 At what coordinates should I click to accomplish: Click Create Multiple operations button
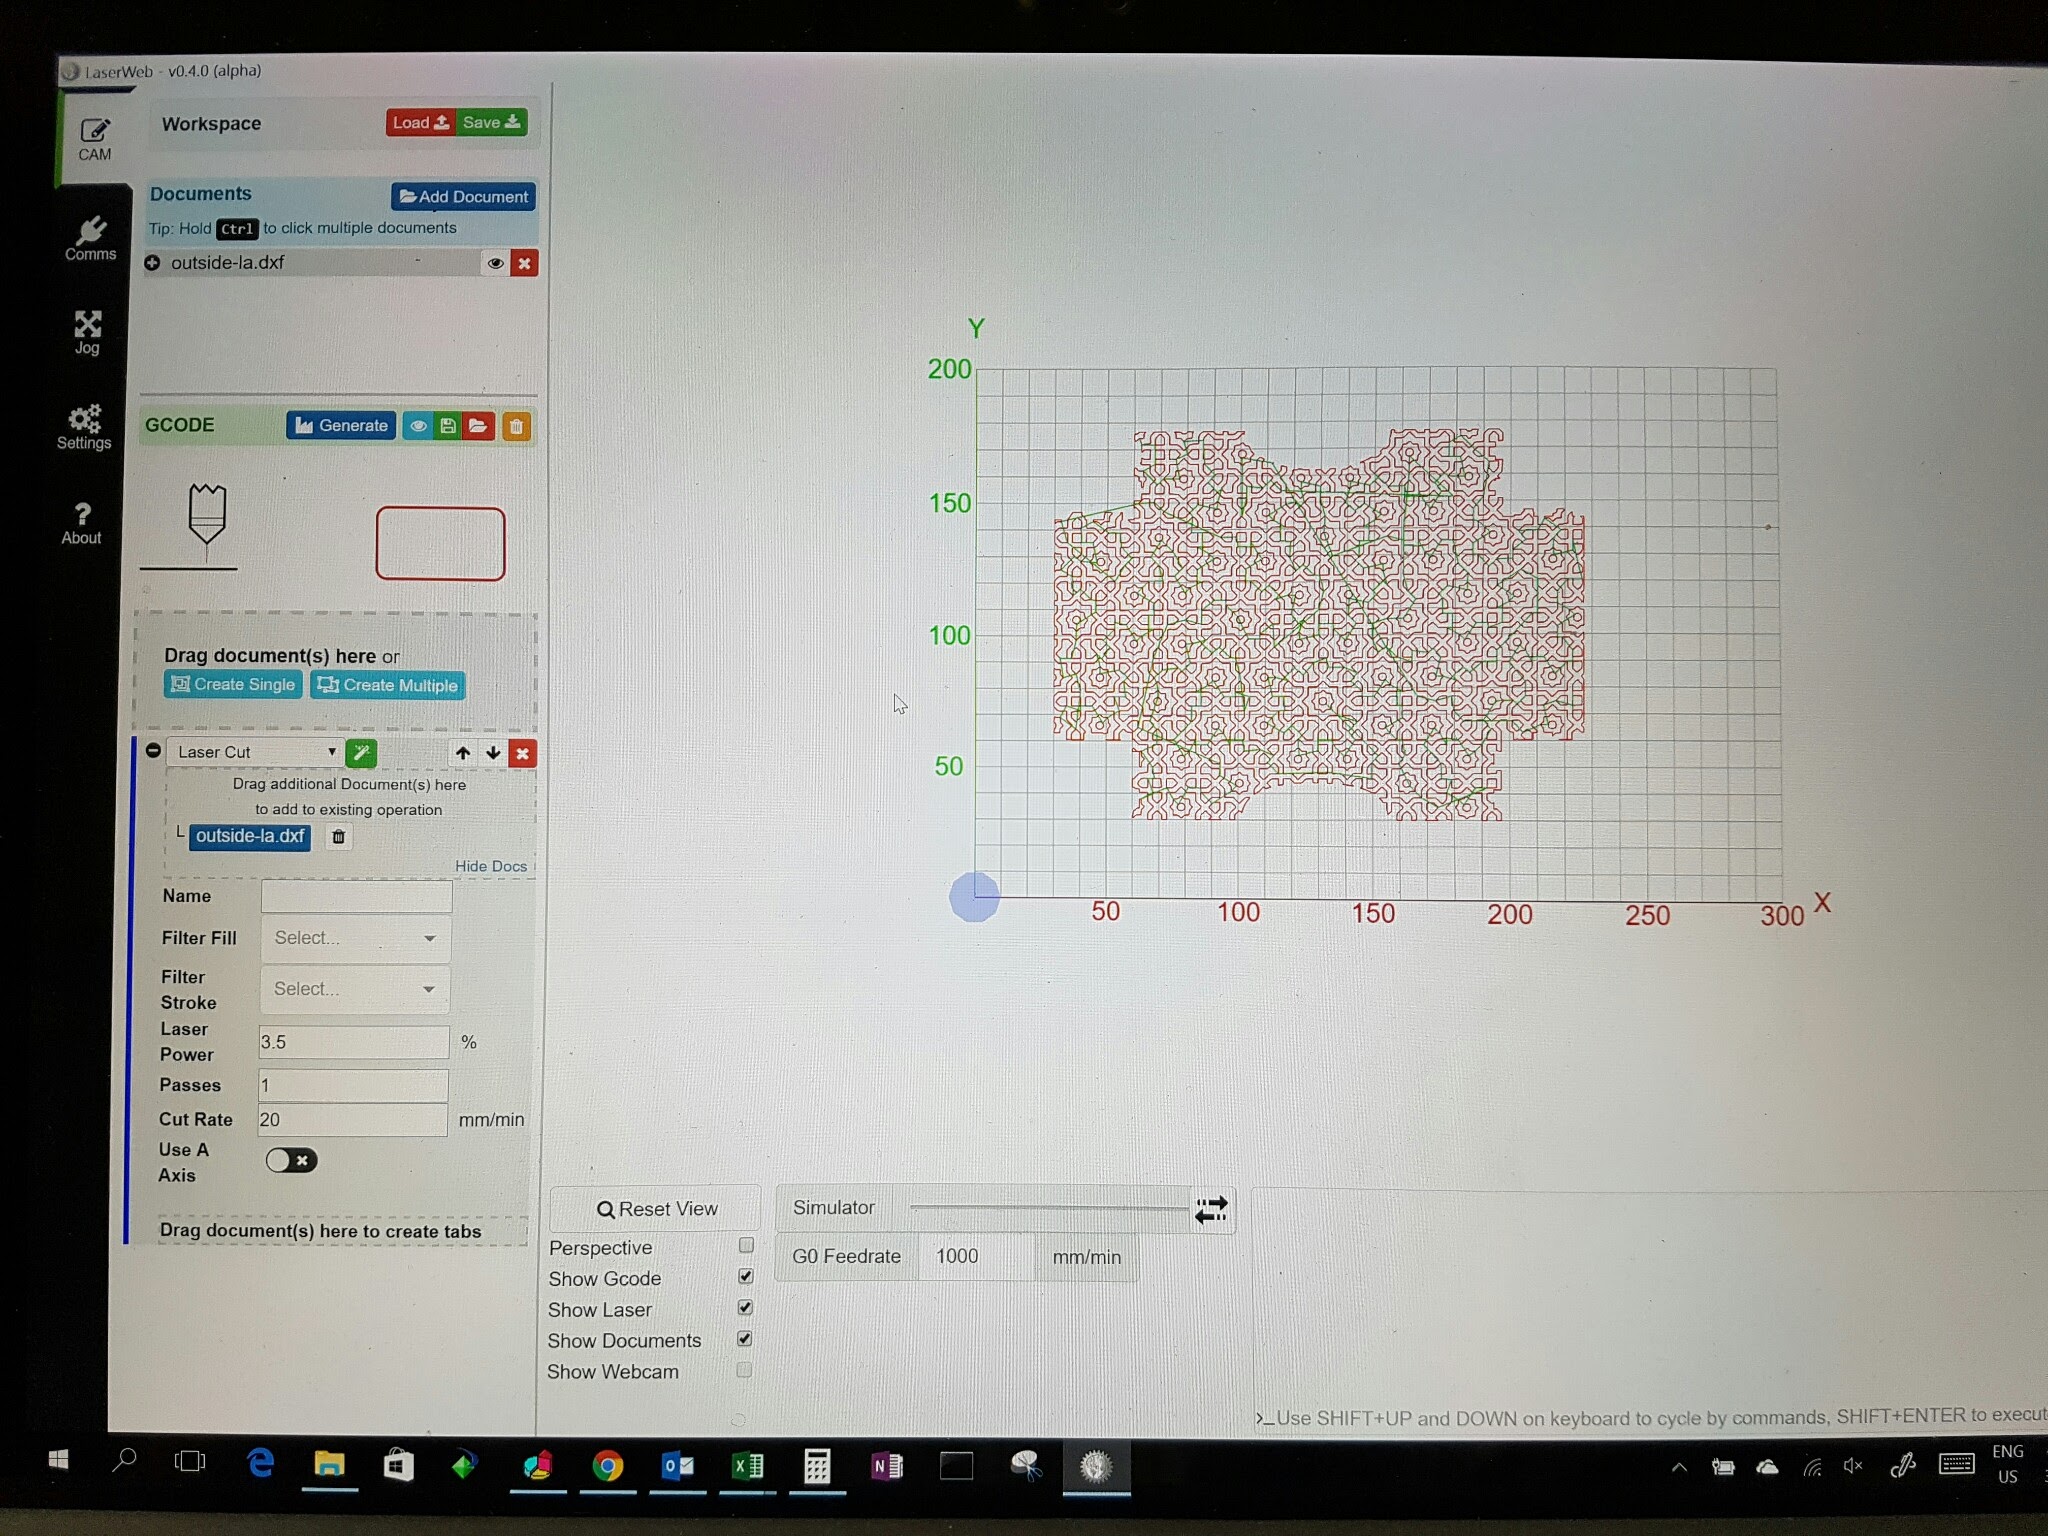[x=388, y=685]
